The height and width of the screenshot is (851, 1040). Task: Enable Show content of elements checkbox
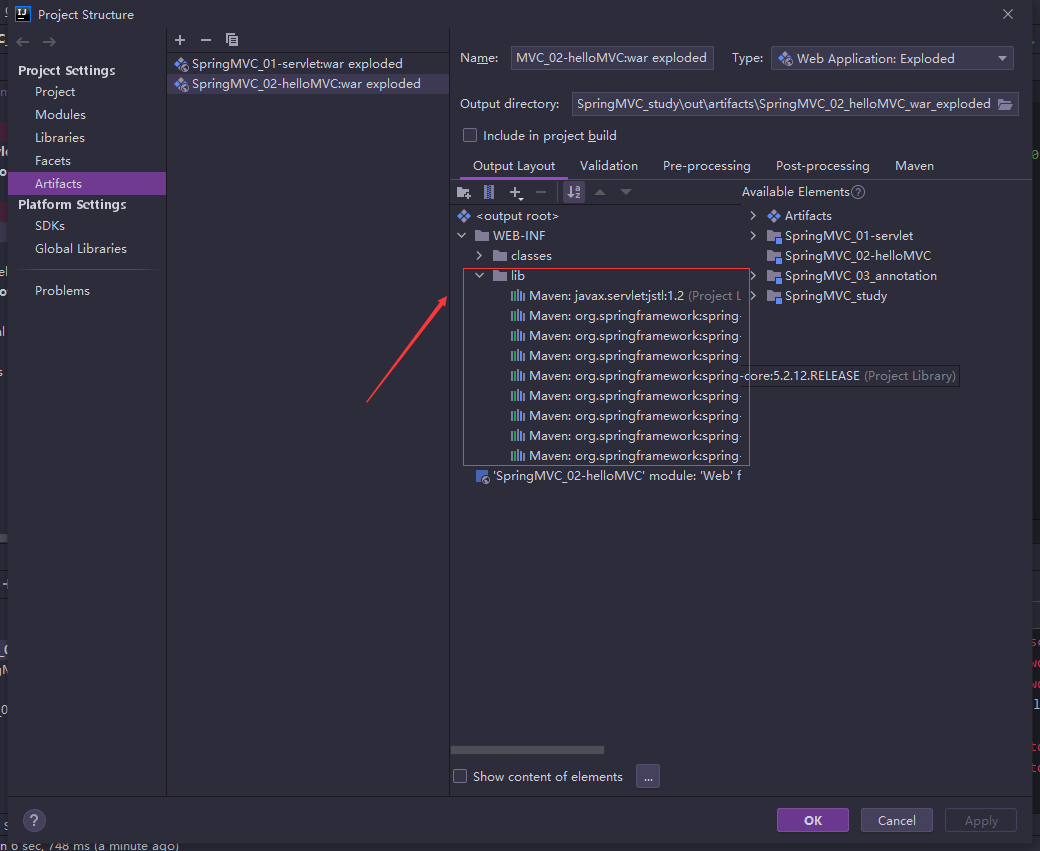pyautogui.click(x=460, y=776)
